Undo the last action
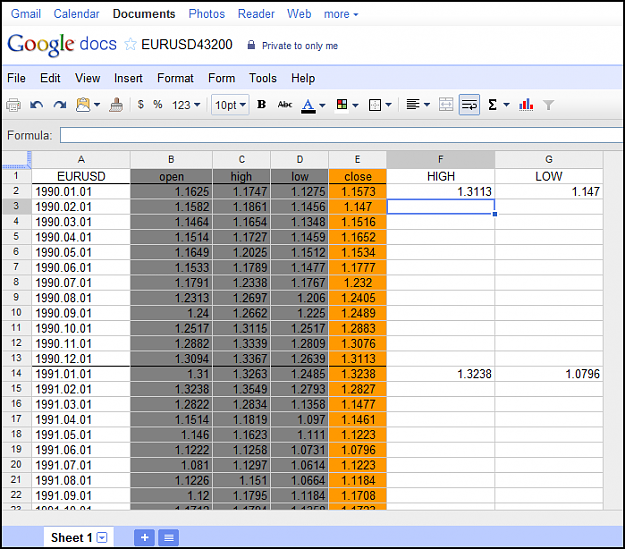This screenshot has height=549, width=625. pyautogui.click(x=37, y=105)
